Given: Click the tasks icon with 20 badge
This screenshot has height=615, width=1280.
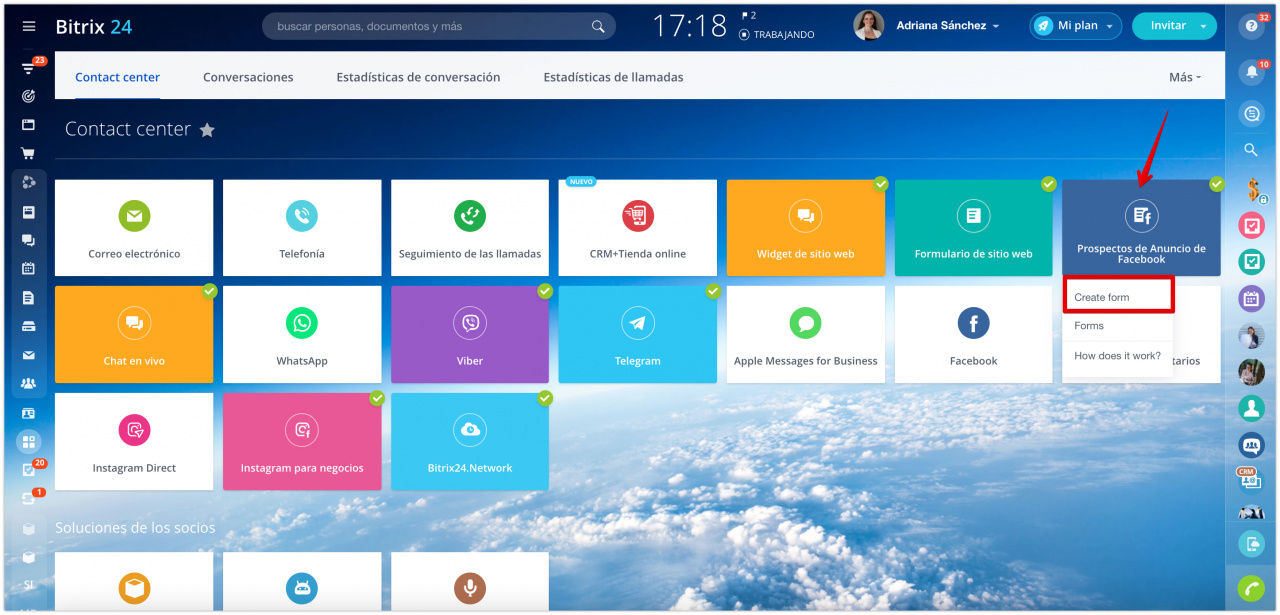Looking at the screenshot, I should [28, 470].
